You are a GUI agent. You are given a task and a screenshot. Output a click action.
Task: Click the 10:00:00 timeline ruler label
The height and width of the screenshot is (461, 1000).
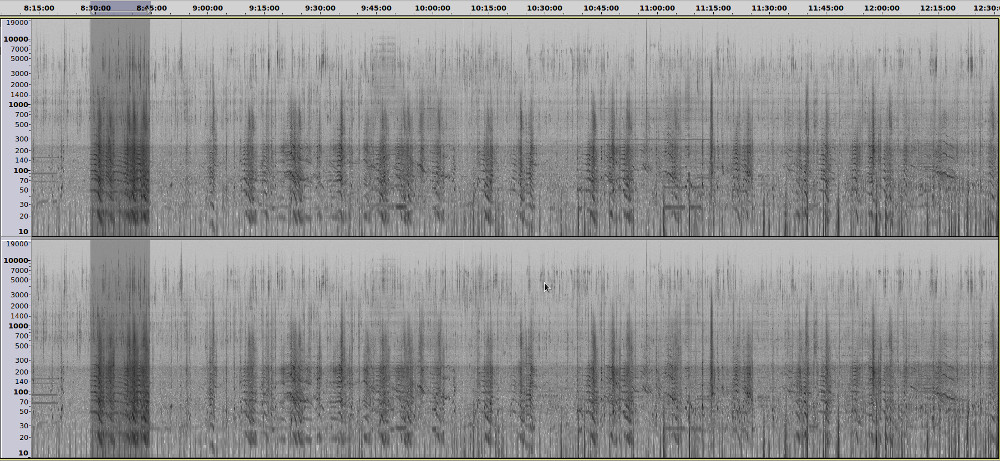click(x=432, y=8)
